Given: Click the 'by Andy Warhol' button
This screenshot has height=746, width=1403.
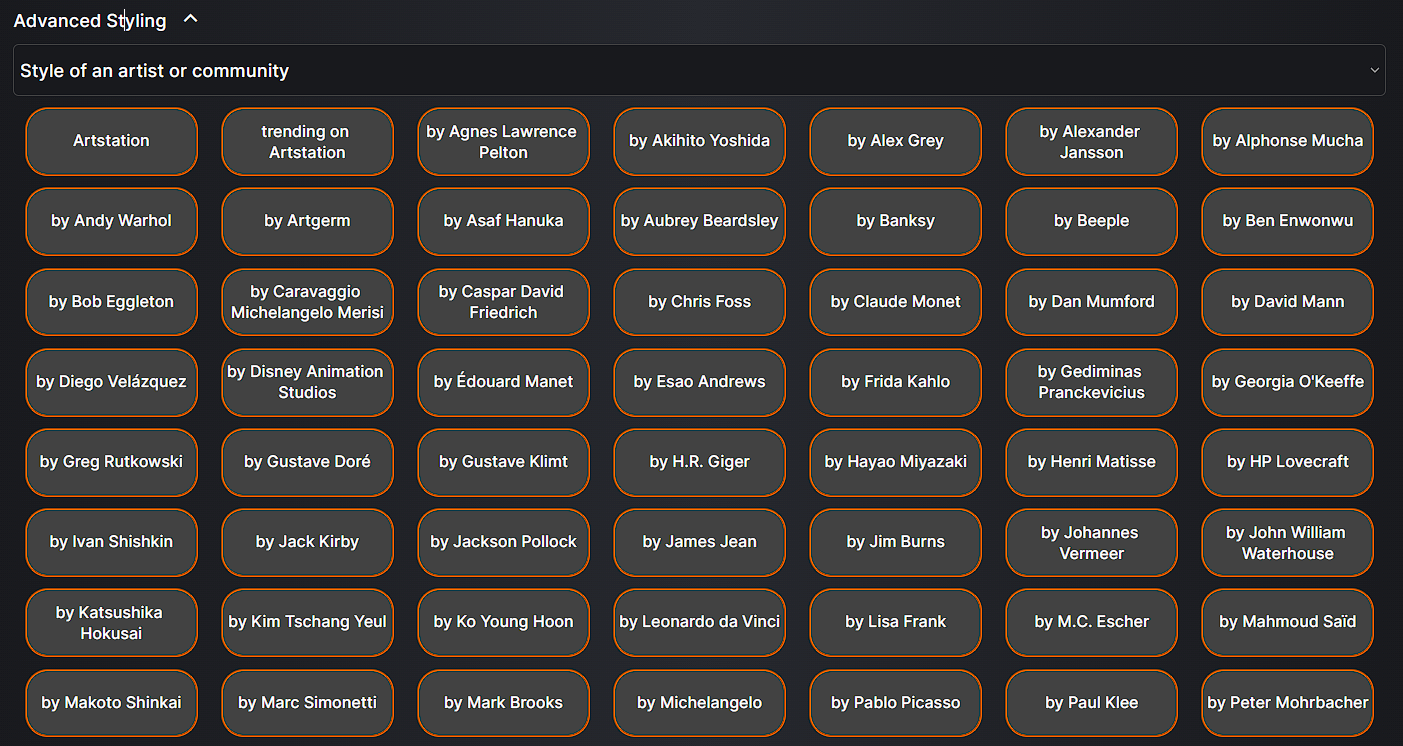Looking at the screenshot, I should [x=111, y=221].
